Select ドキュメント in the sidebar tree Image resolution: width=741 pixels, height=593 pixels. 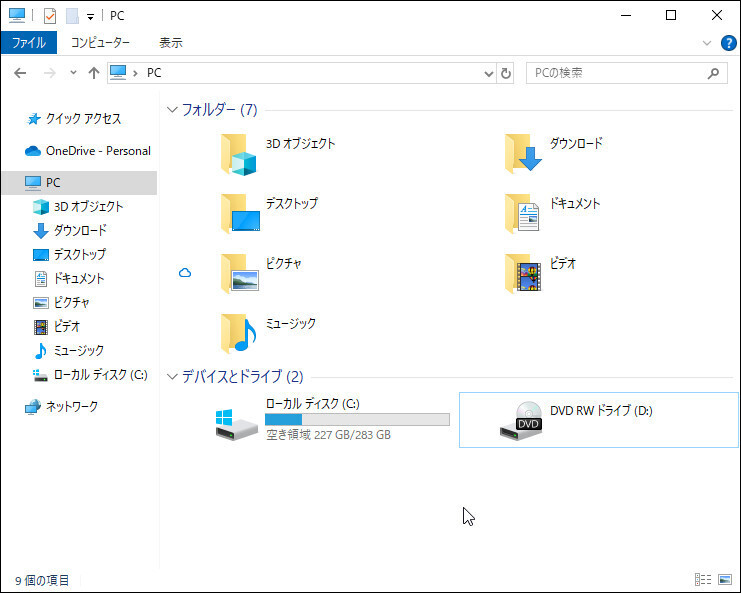pos(69,279)
